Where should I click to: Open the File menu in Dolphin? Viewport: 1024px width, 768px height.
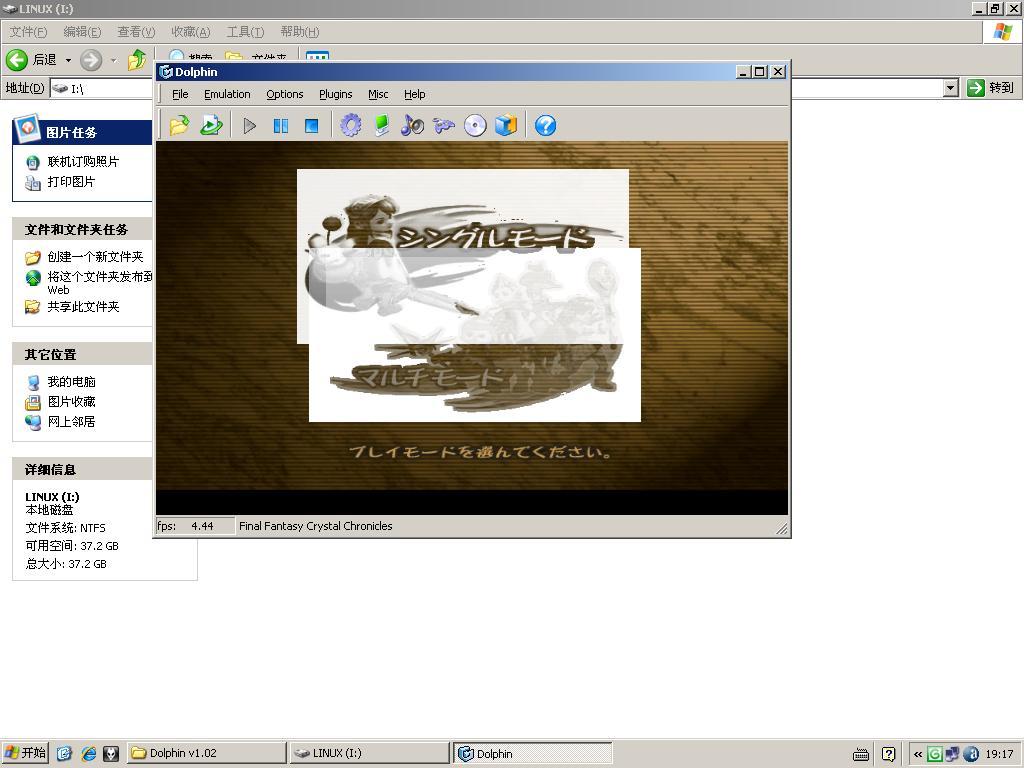[180, 94]
